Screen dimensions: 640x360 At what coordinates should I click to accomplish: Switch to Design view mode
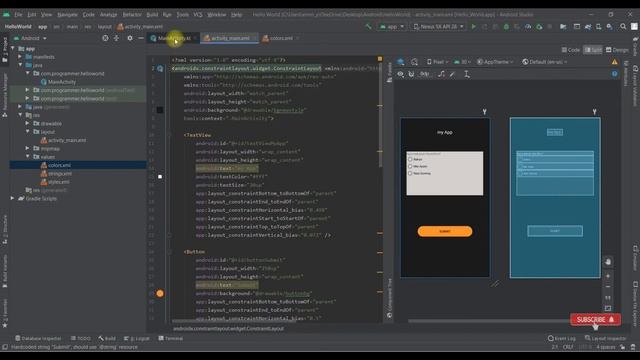pos(617,50)
